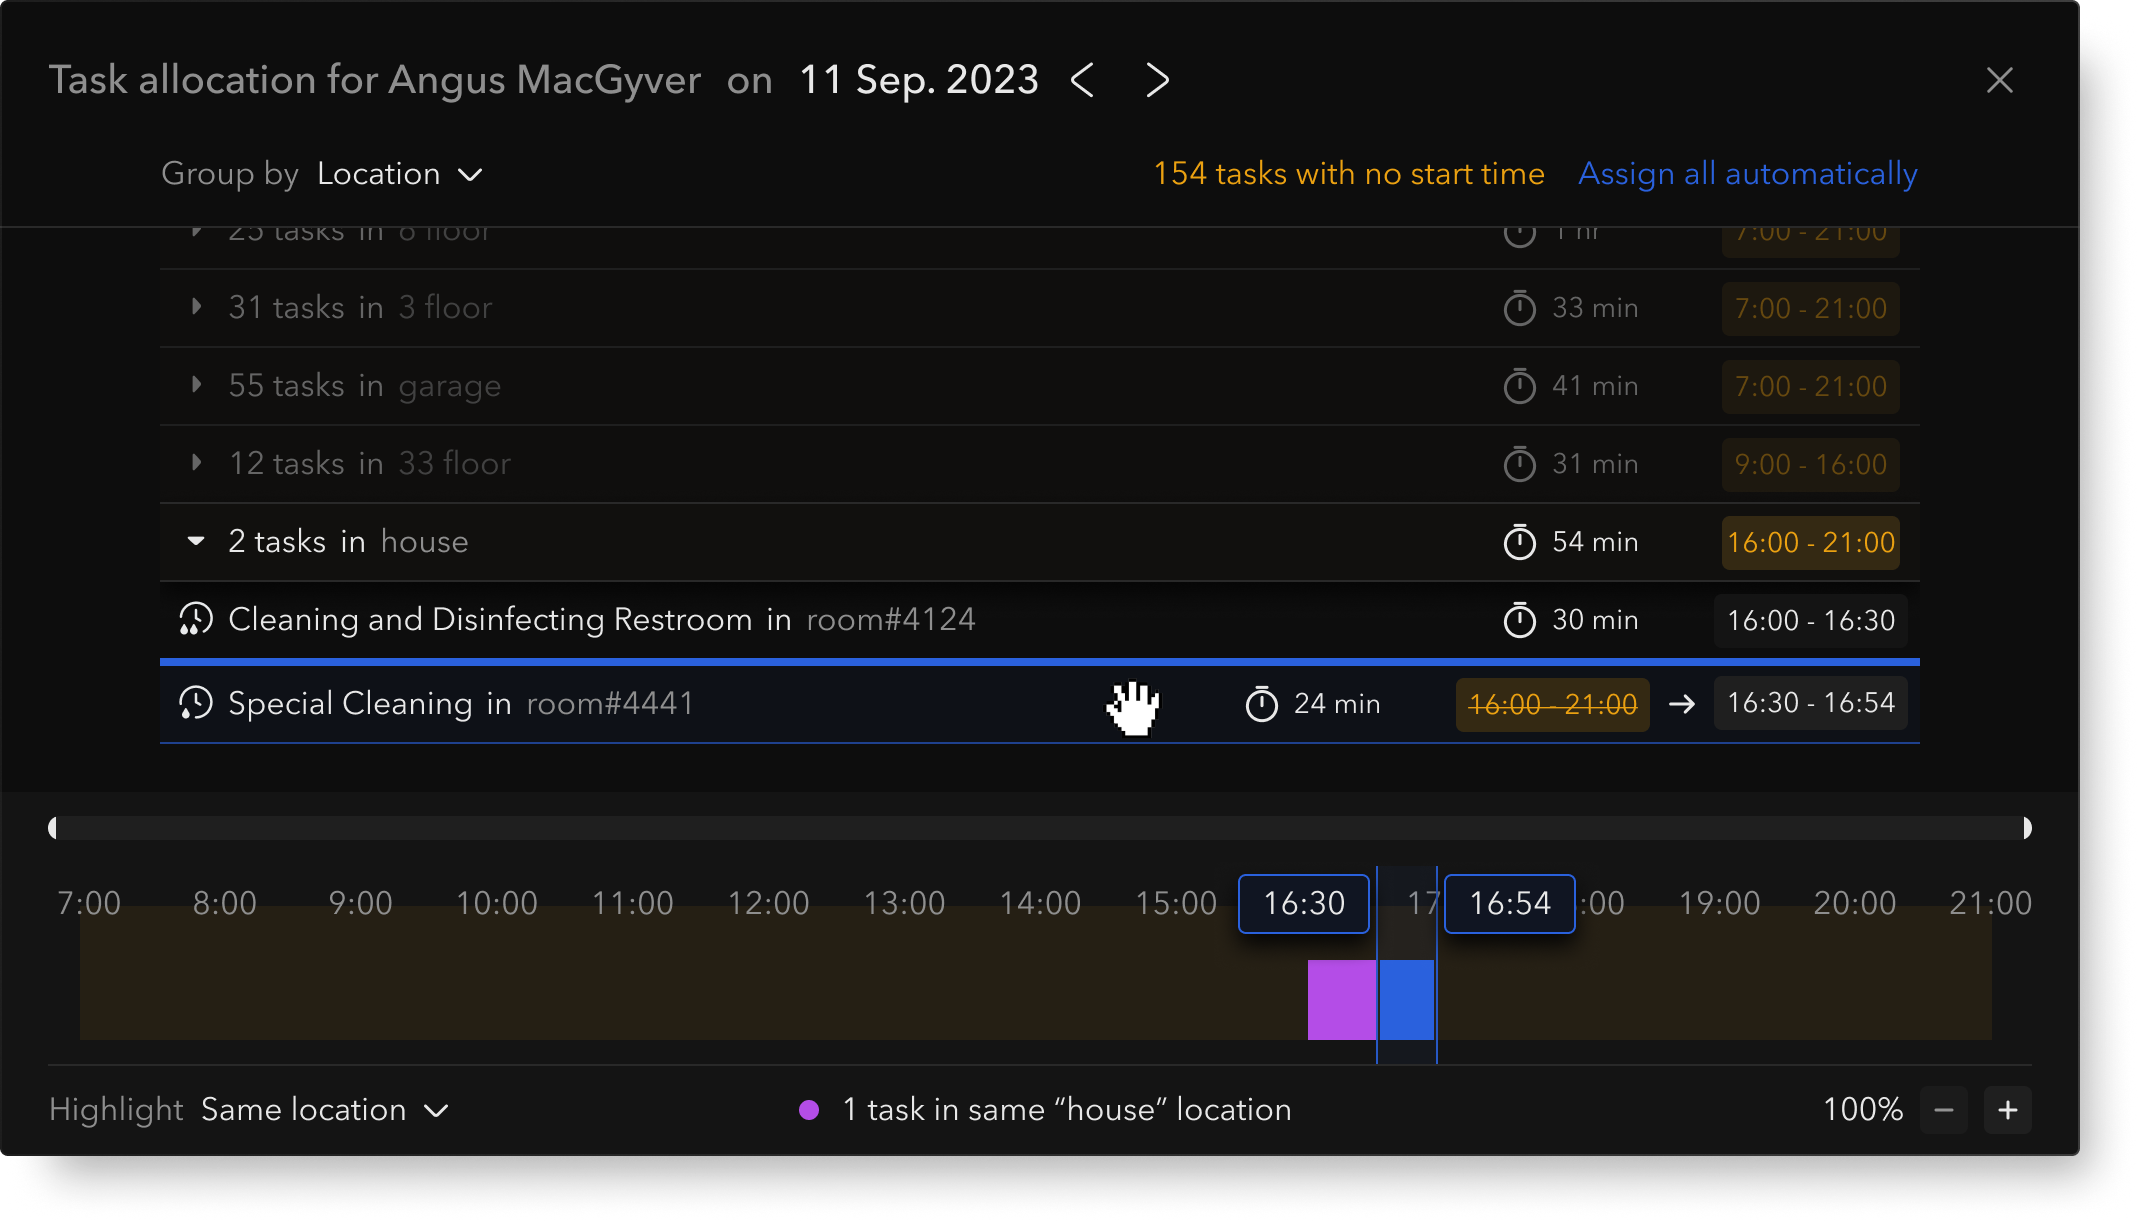Click stopwatch icon for Special Cleaning
2138x1222 pixels.
click(1261, 704)
